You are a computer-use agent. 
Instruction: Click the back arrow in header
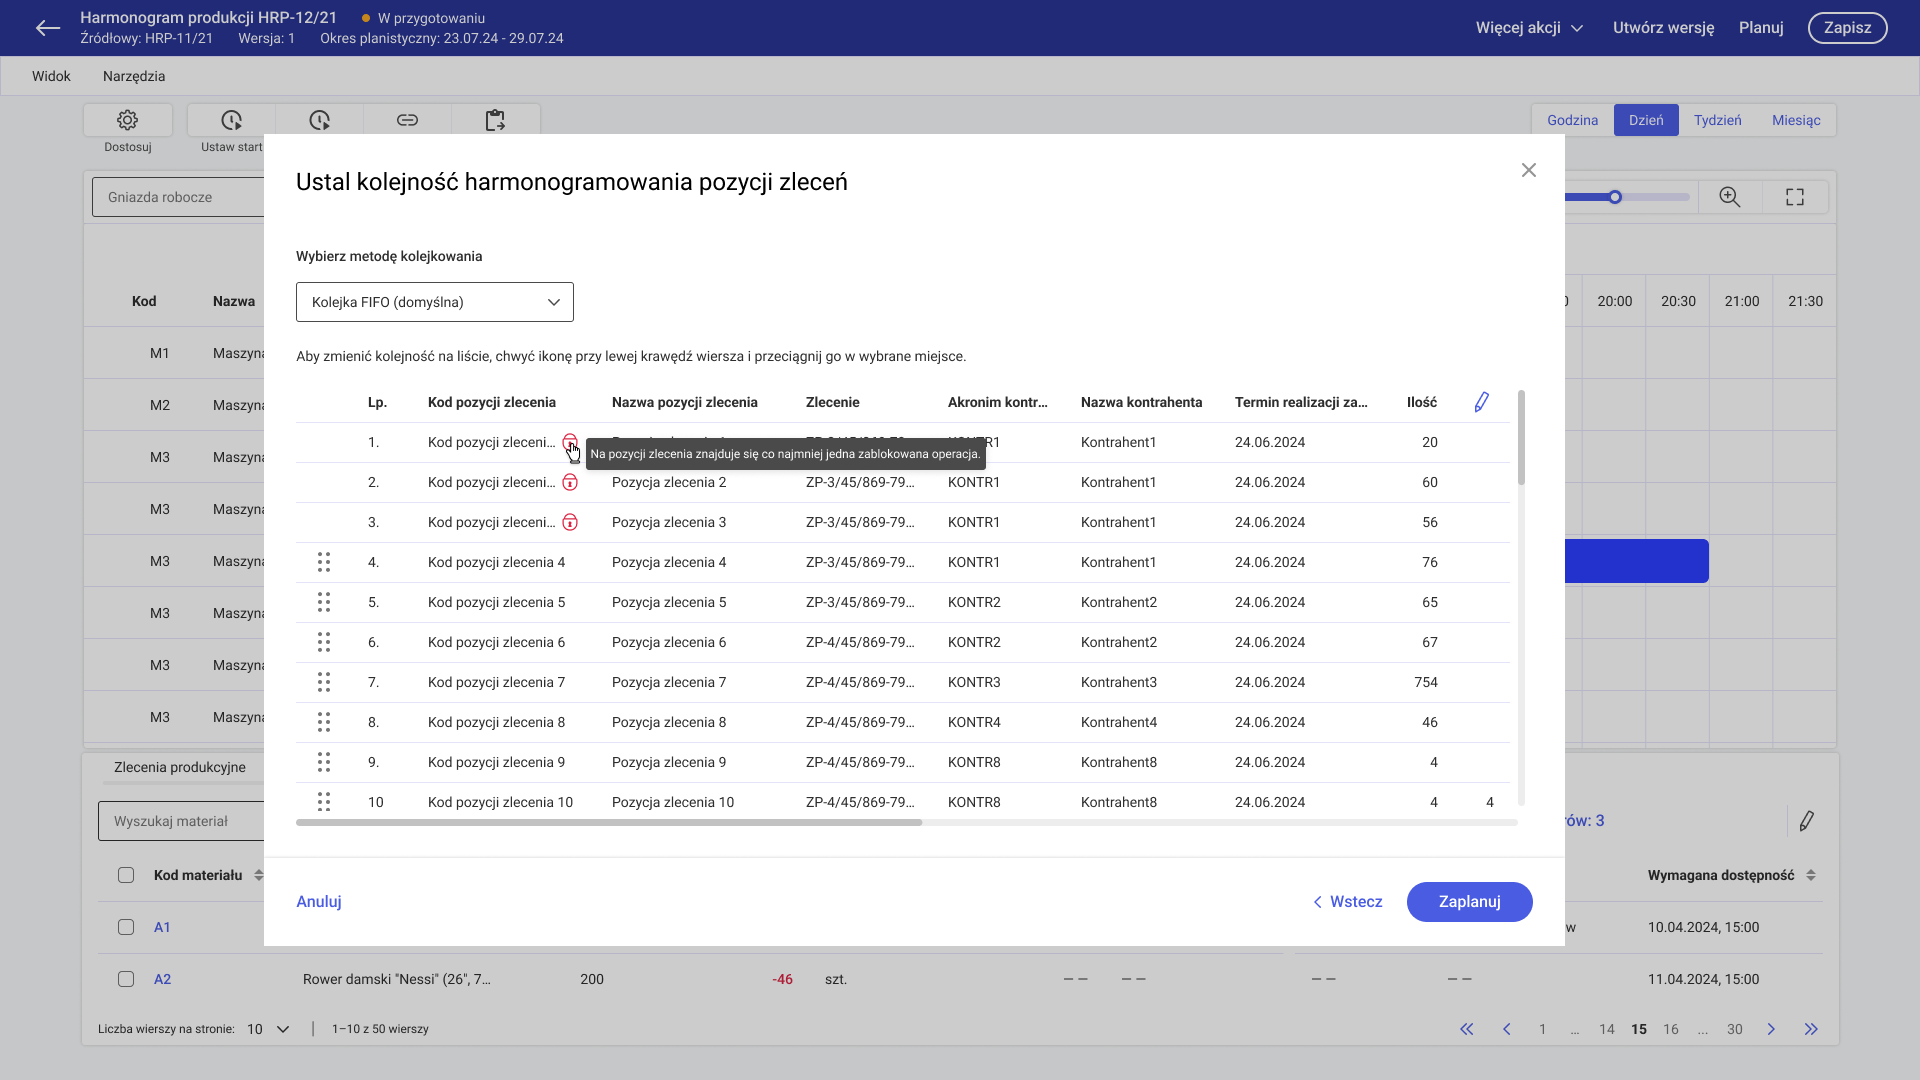48,28
